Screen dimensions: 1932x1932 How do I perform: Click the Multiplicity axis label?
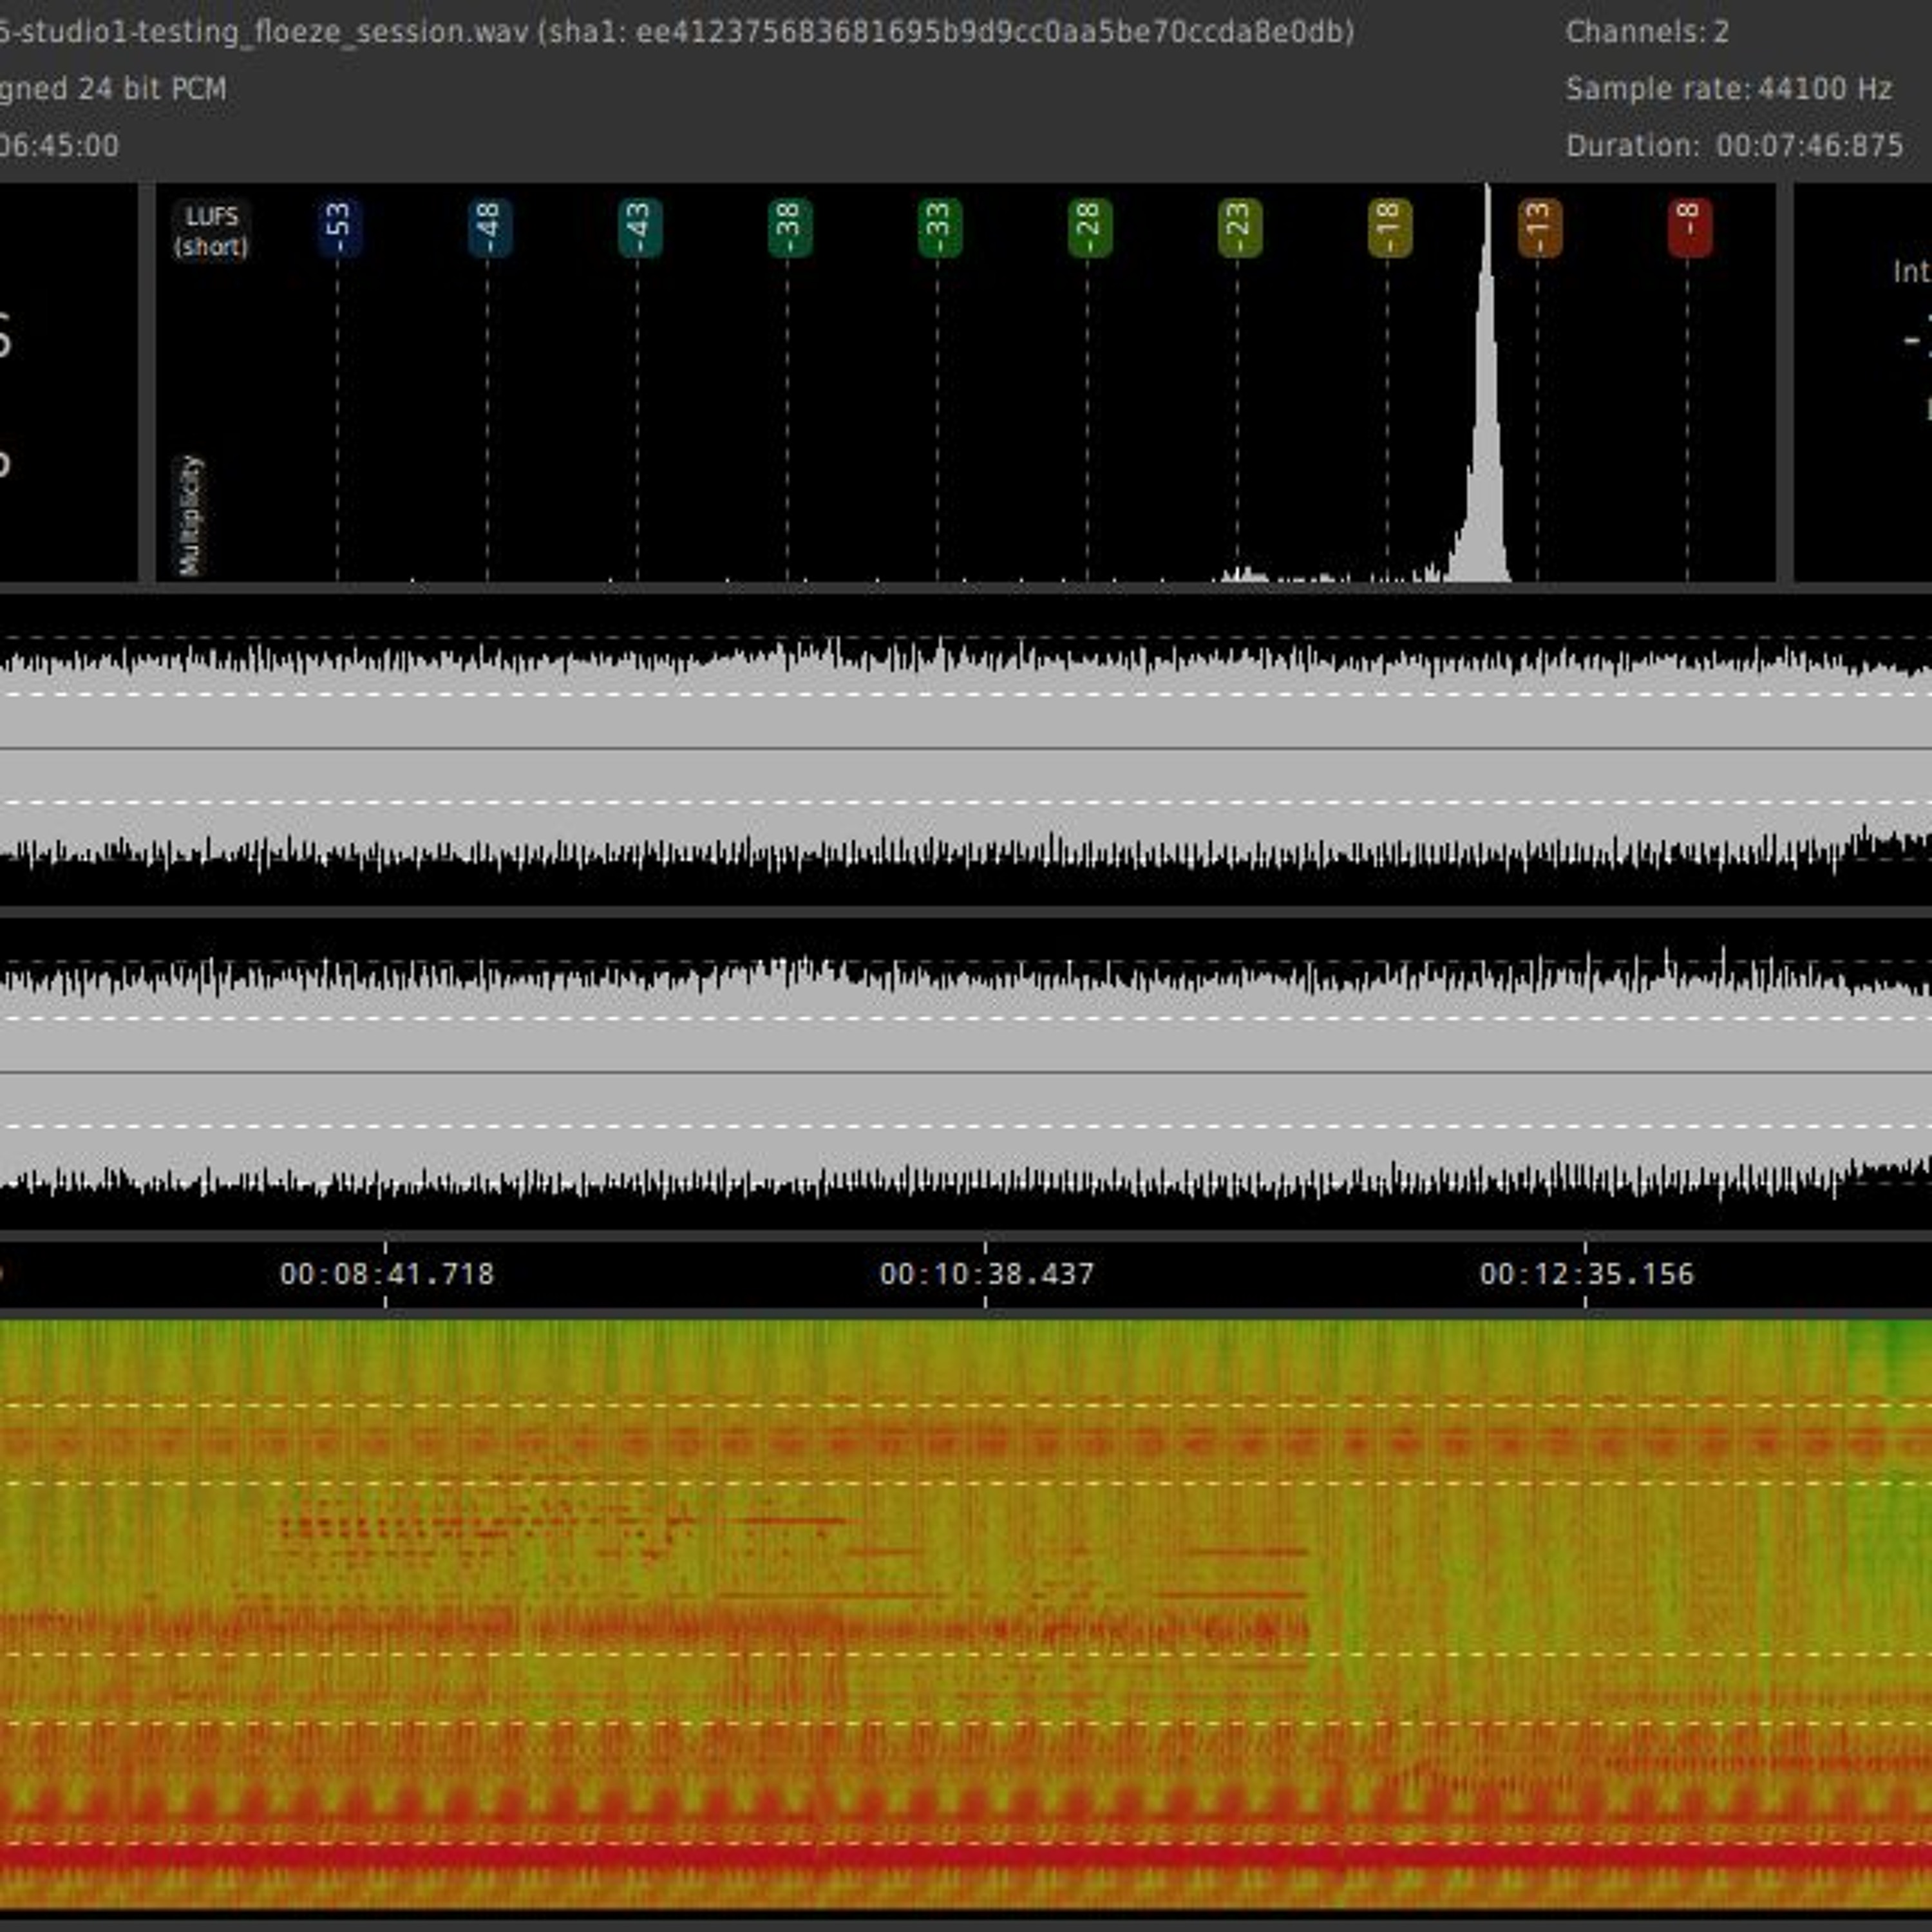click(x=190, y=515)
